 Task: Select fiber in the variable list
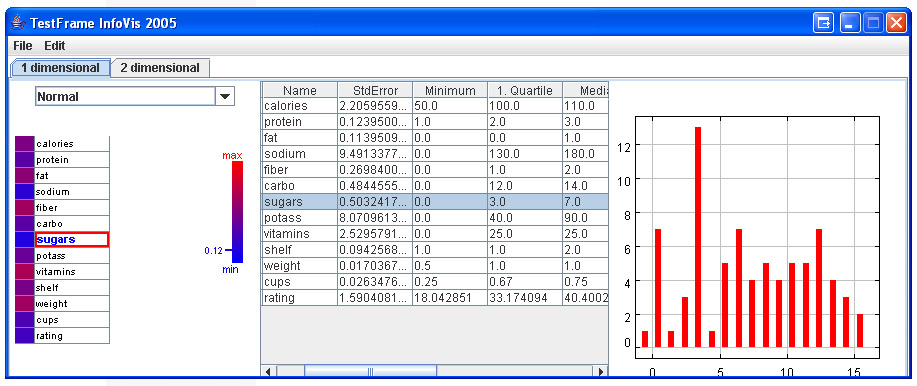pyautogui.click(x=72, y=208)
